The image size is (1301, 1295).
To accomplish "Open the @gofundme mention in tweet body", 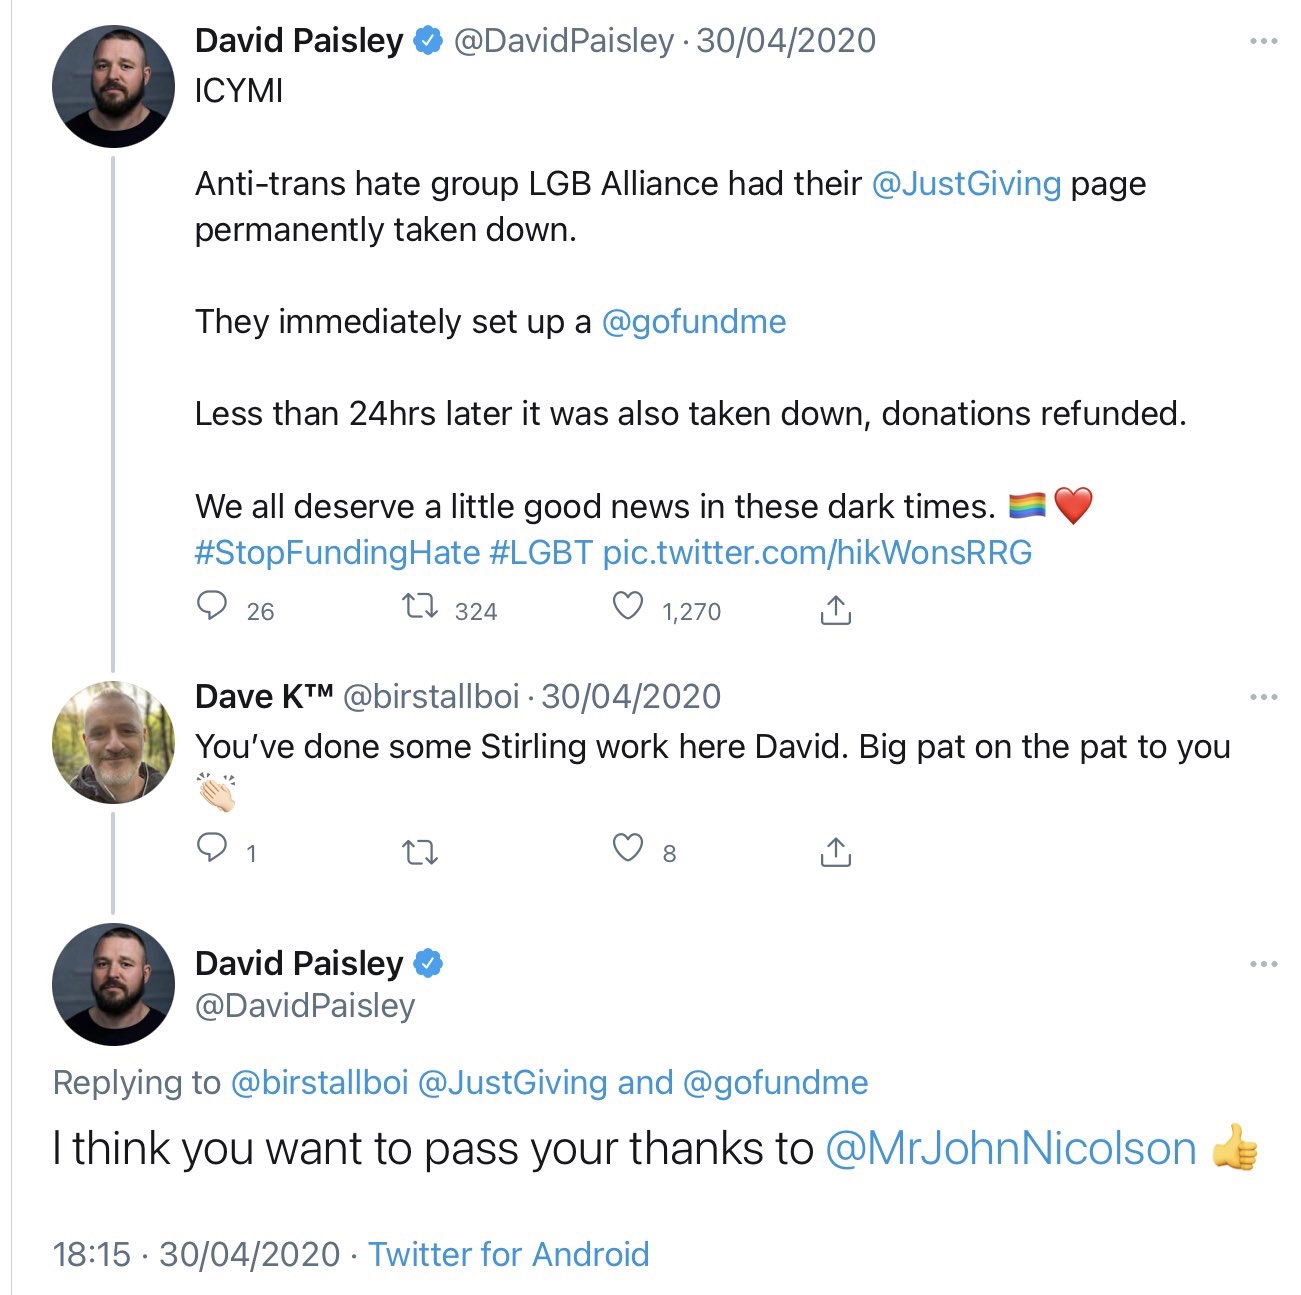I will (x=693, y=322).
